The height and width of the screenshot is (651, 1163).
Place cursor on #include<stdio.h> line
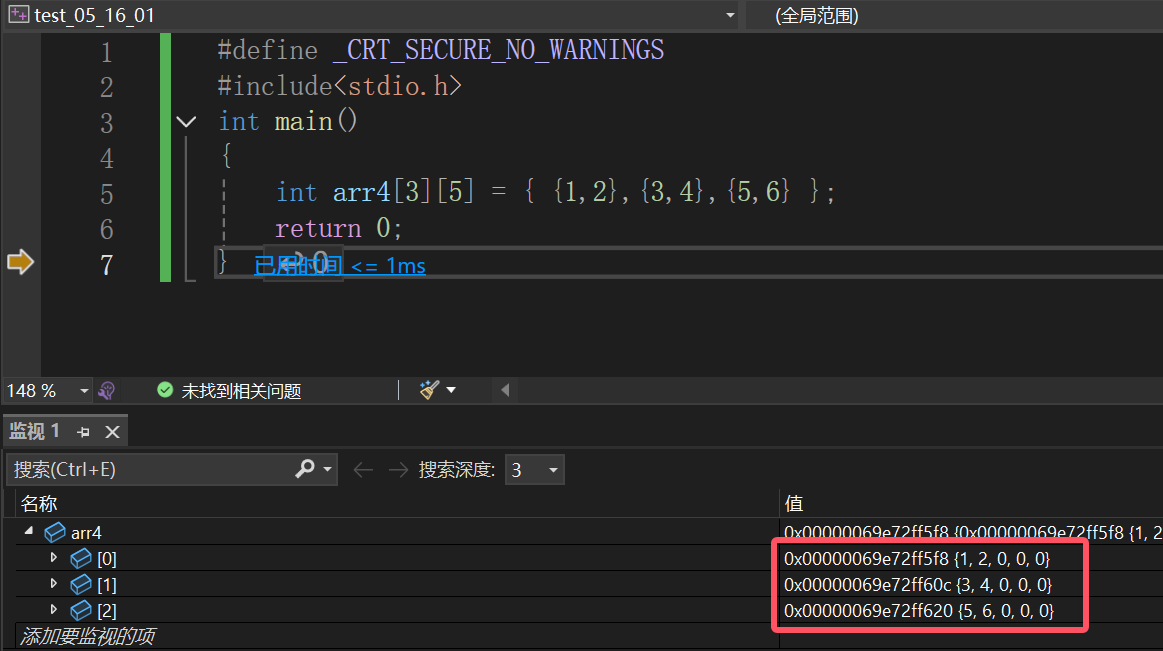pos(340,86)
